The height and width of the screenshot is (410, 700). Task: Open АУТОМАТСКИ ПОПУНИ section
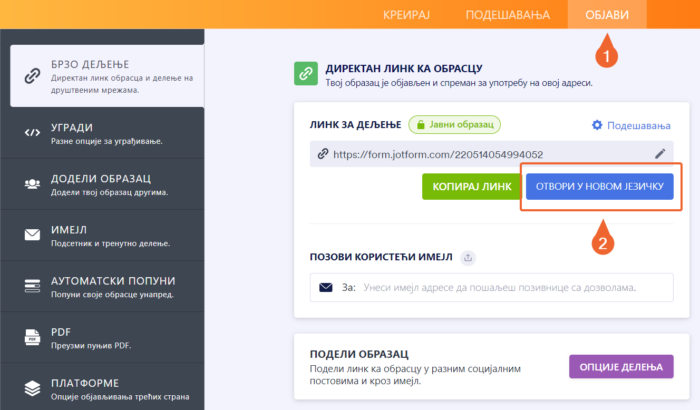[x=102, y=286]
